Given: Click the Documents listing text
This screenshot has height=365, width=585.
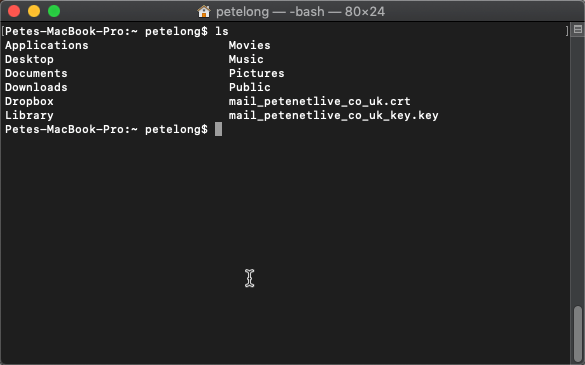Looking at the screenshot, I should (36, 73).
